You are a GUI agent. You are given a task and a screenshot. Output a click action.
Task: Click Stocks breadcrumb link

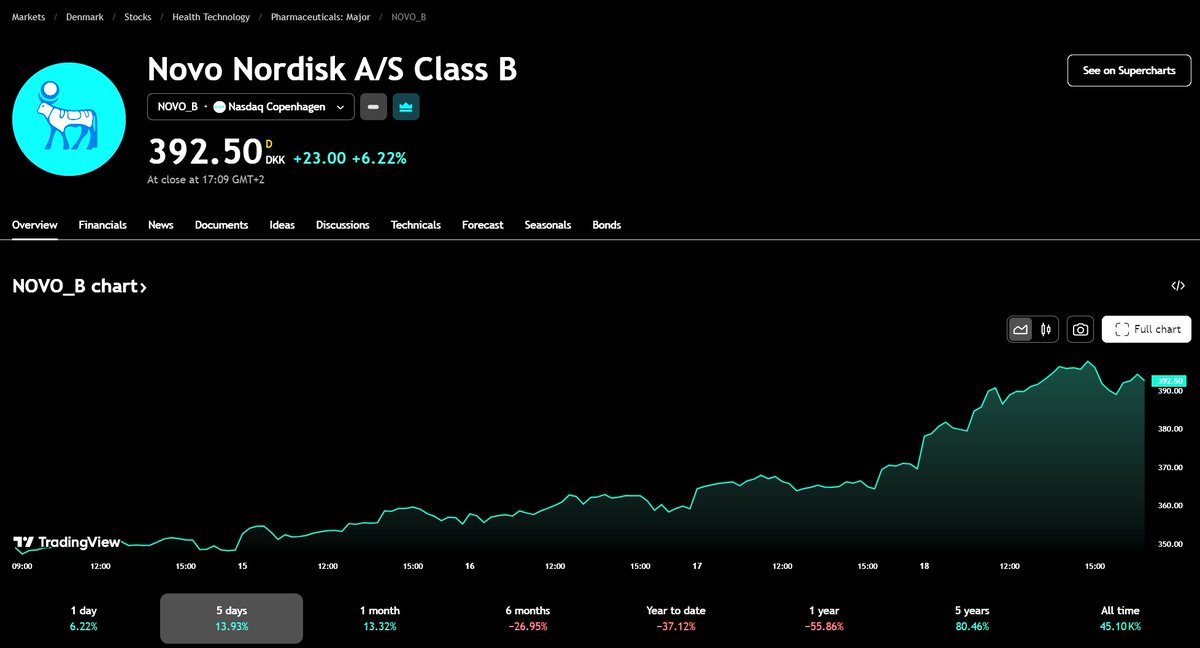click(138, 17)
